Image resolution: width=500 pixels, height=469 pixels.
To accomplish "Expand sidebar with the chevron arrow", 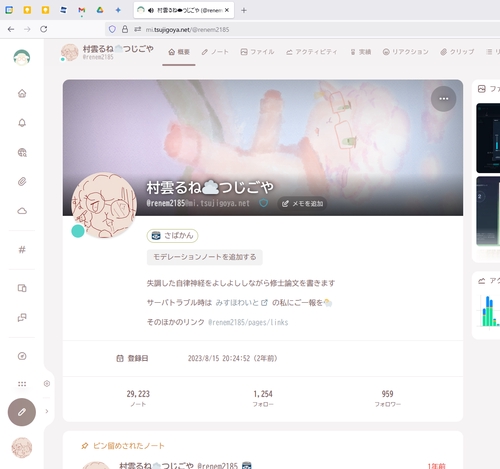I will (47, 411).
